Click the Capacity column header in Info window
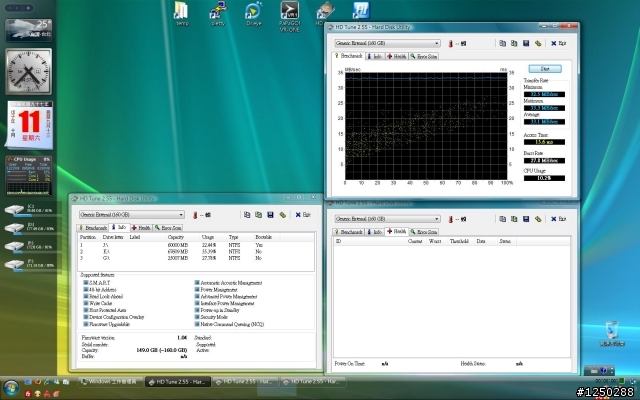The image size is (640, 400). pyautogui.click(x=176, y=237)
